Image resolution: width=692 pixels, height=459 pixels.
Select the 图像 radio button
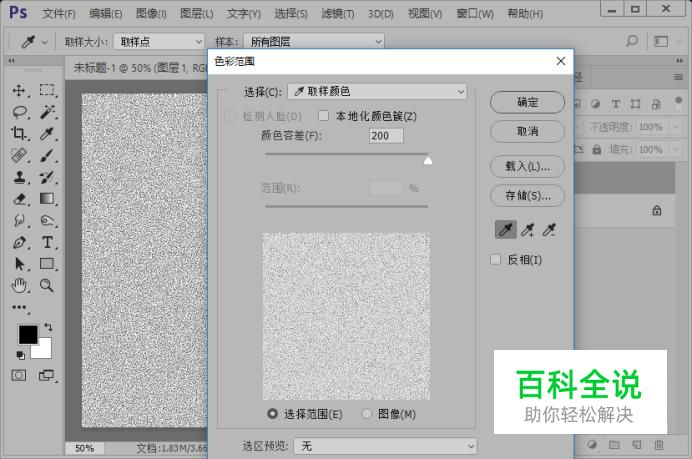pyautogui.click(x=366, y=414)
